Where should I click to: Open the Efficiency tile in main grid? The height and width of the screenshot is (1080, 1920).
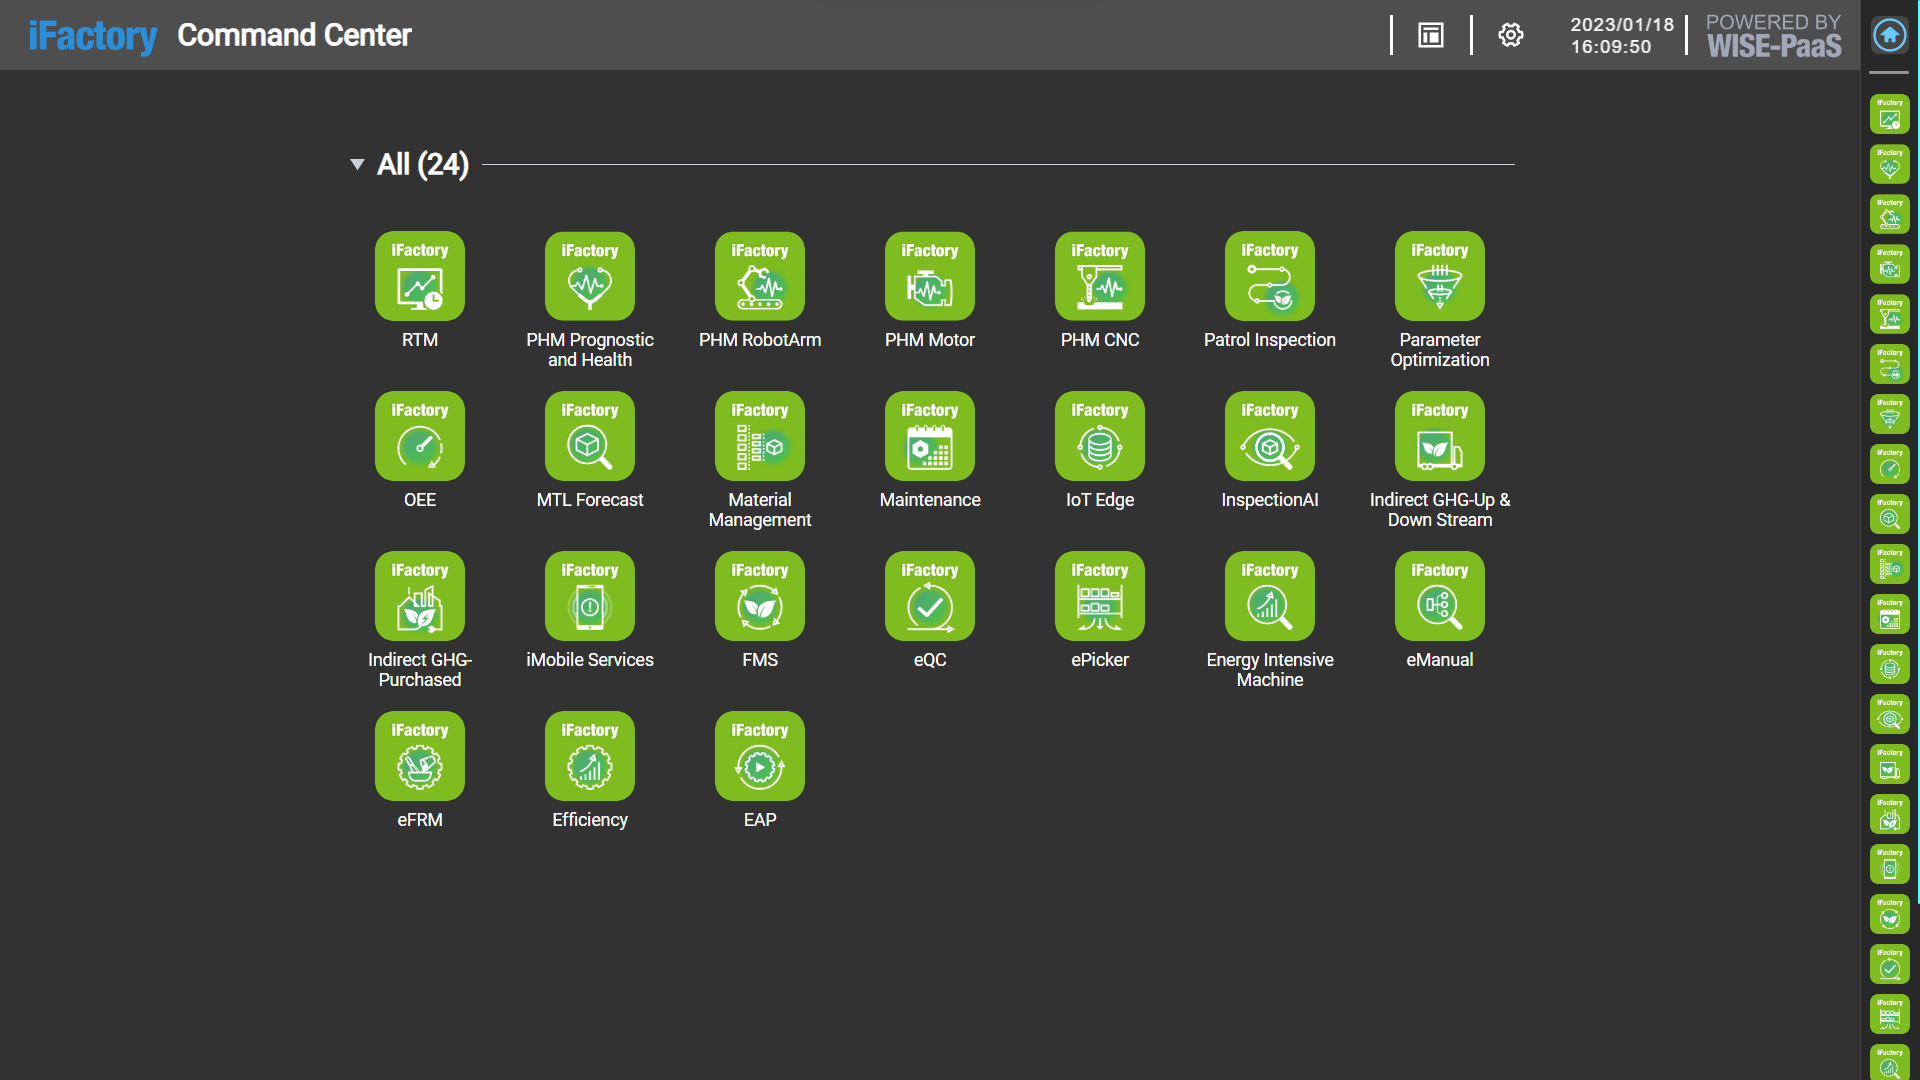point(590,756)
